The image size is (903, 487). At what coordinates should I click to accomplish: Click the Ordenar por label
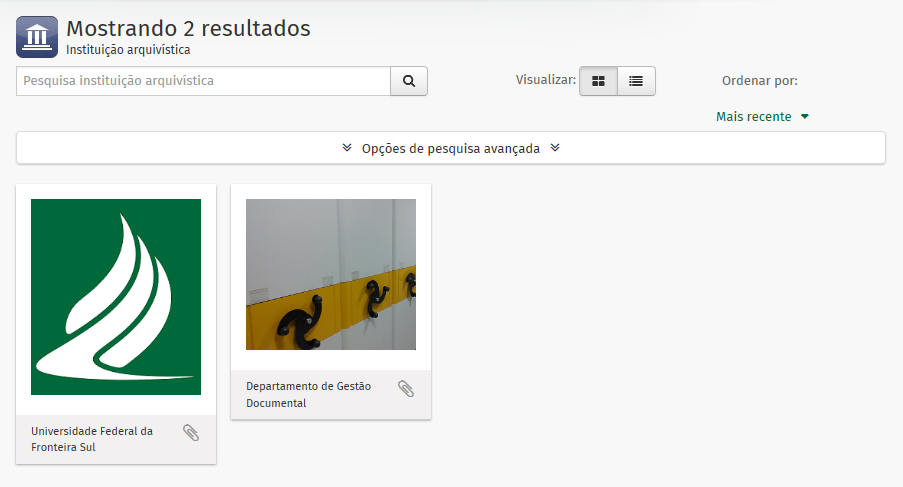pos(760,81)
